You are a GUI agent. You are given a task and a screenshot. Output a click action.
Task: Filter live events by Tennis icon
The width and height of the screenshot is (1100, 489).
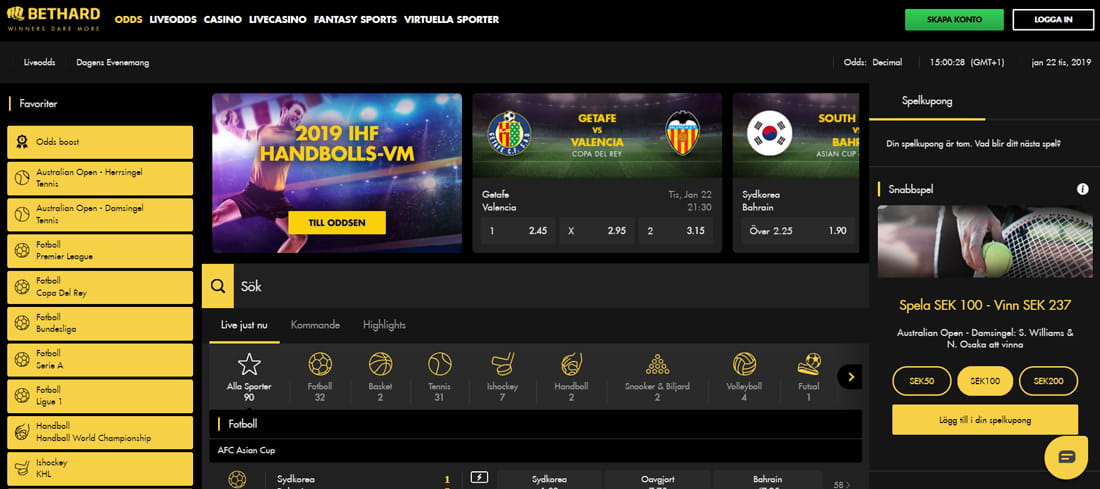coord(440,364)
